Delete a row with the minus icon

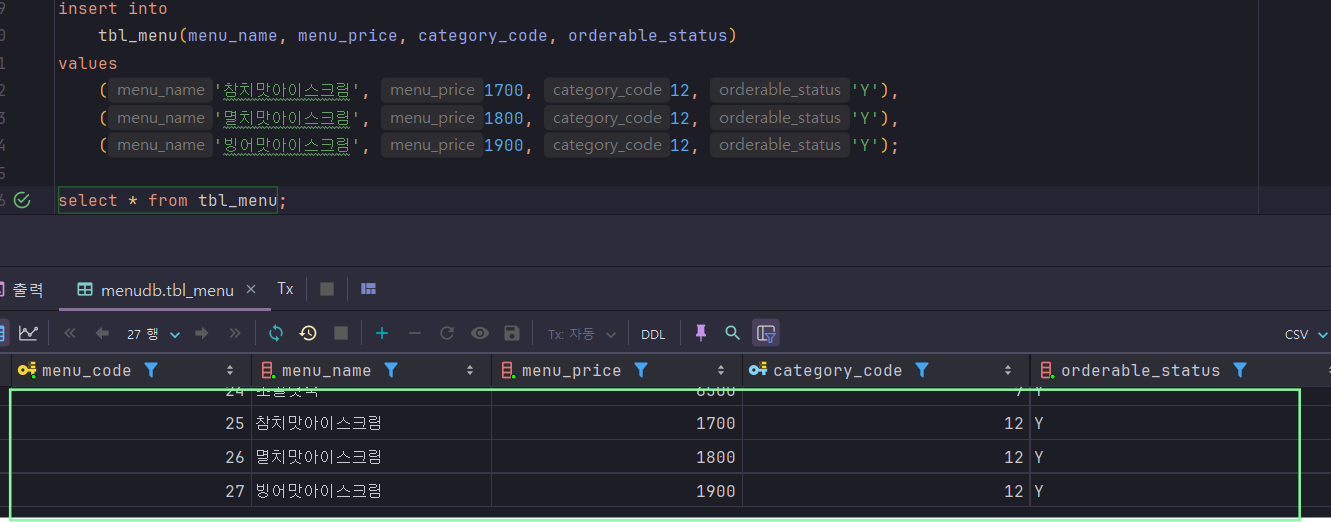(x=415, y=333)
